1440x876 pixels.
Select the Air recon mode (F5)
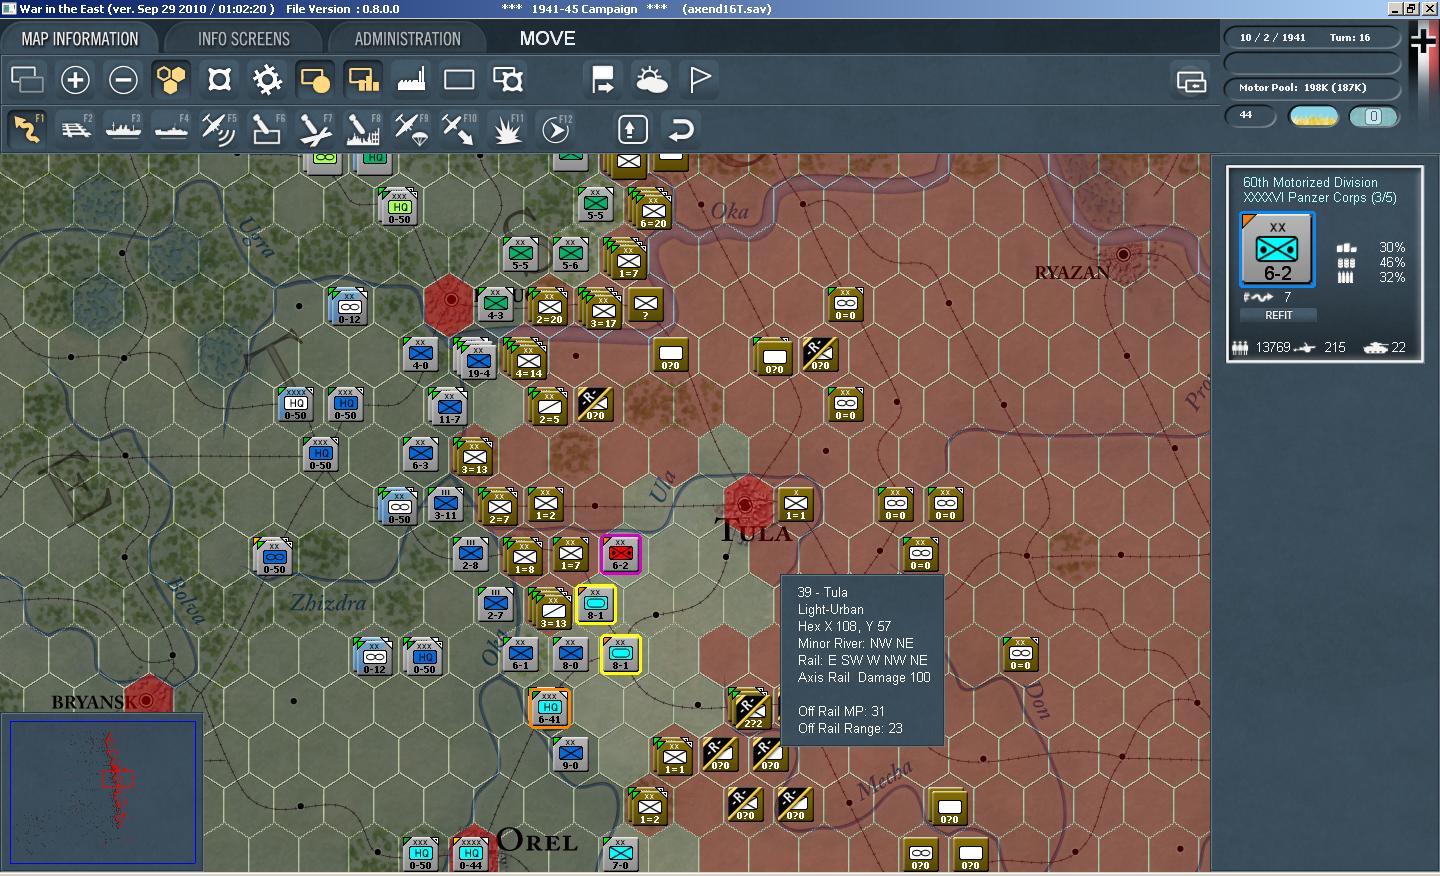[219, 129]
